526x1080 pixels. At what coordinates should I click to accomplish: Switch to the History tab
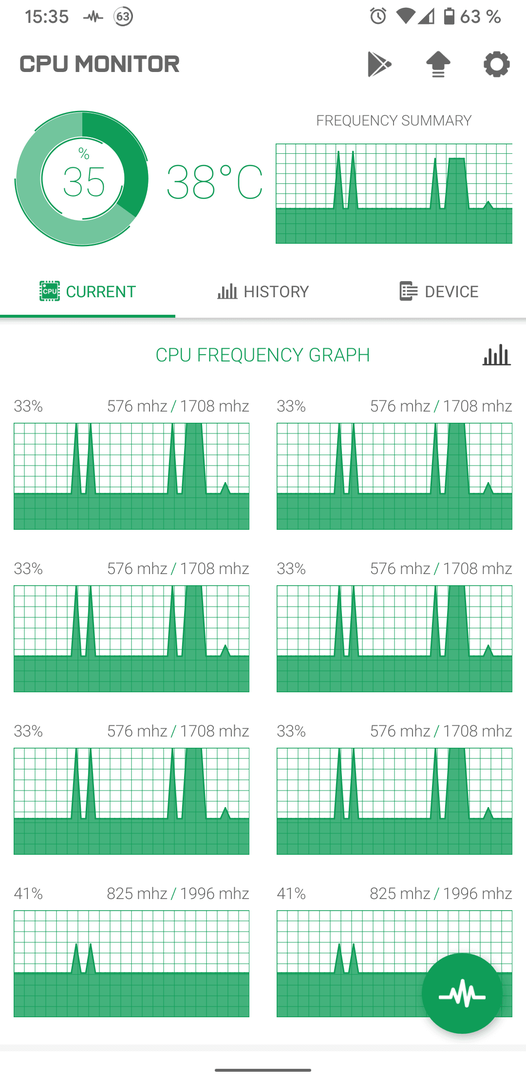point(263,291)
